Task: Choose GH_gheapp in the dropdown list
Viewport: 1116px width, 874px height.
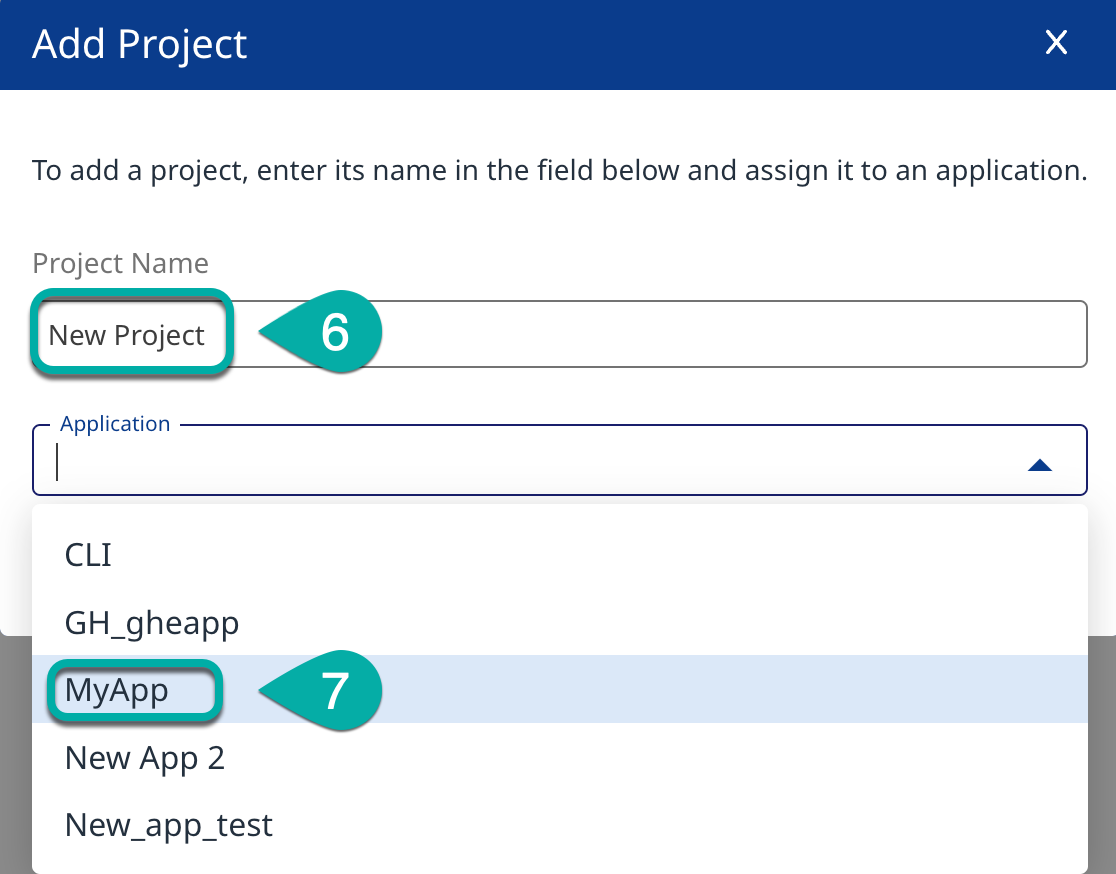Action: point(152,623)
